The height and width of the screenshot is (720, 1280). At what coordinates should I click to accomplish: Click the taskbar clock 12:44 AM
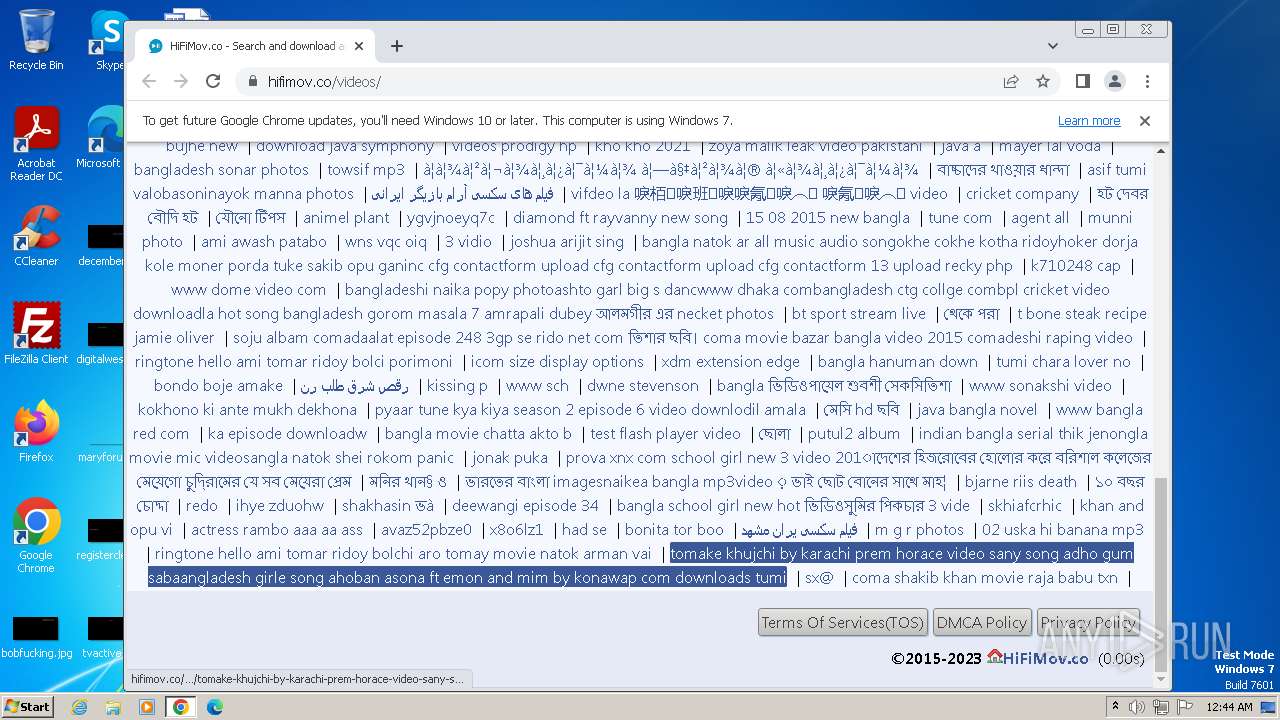coord(1230,707)
